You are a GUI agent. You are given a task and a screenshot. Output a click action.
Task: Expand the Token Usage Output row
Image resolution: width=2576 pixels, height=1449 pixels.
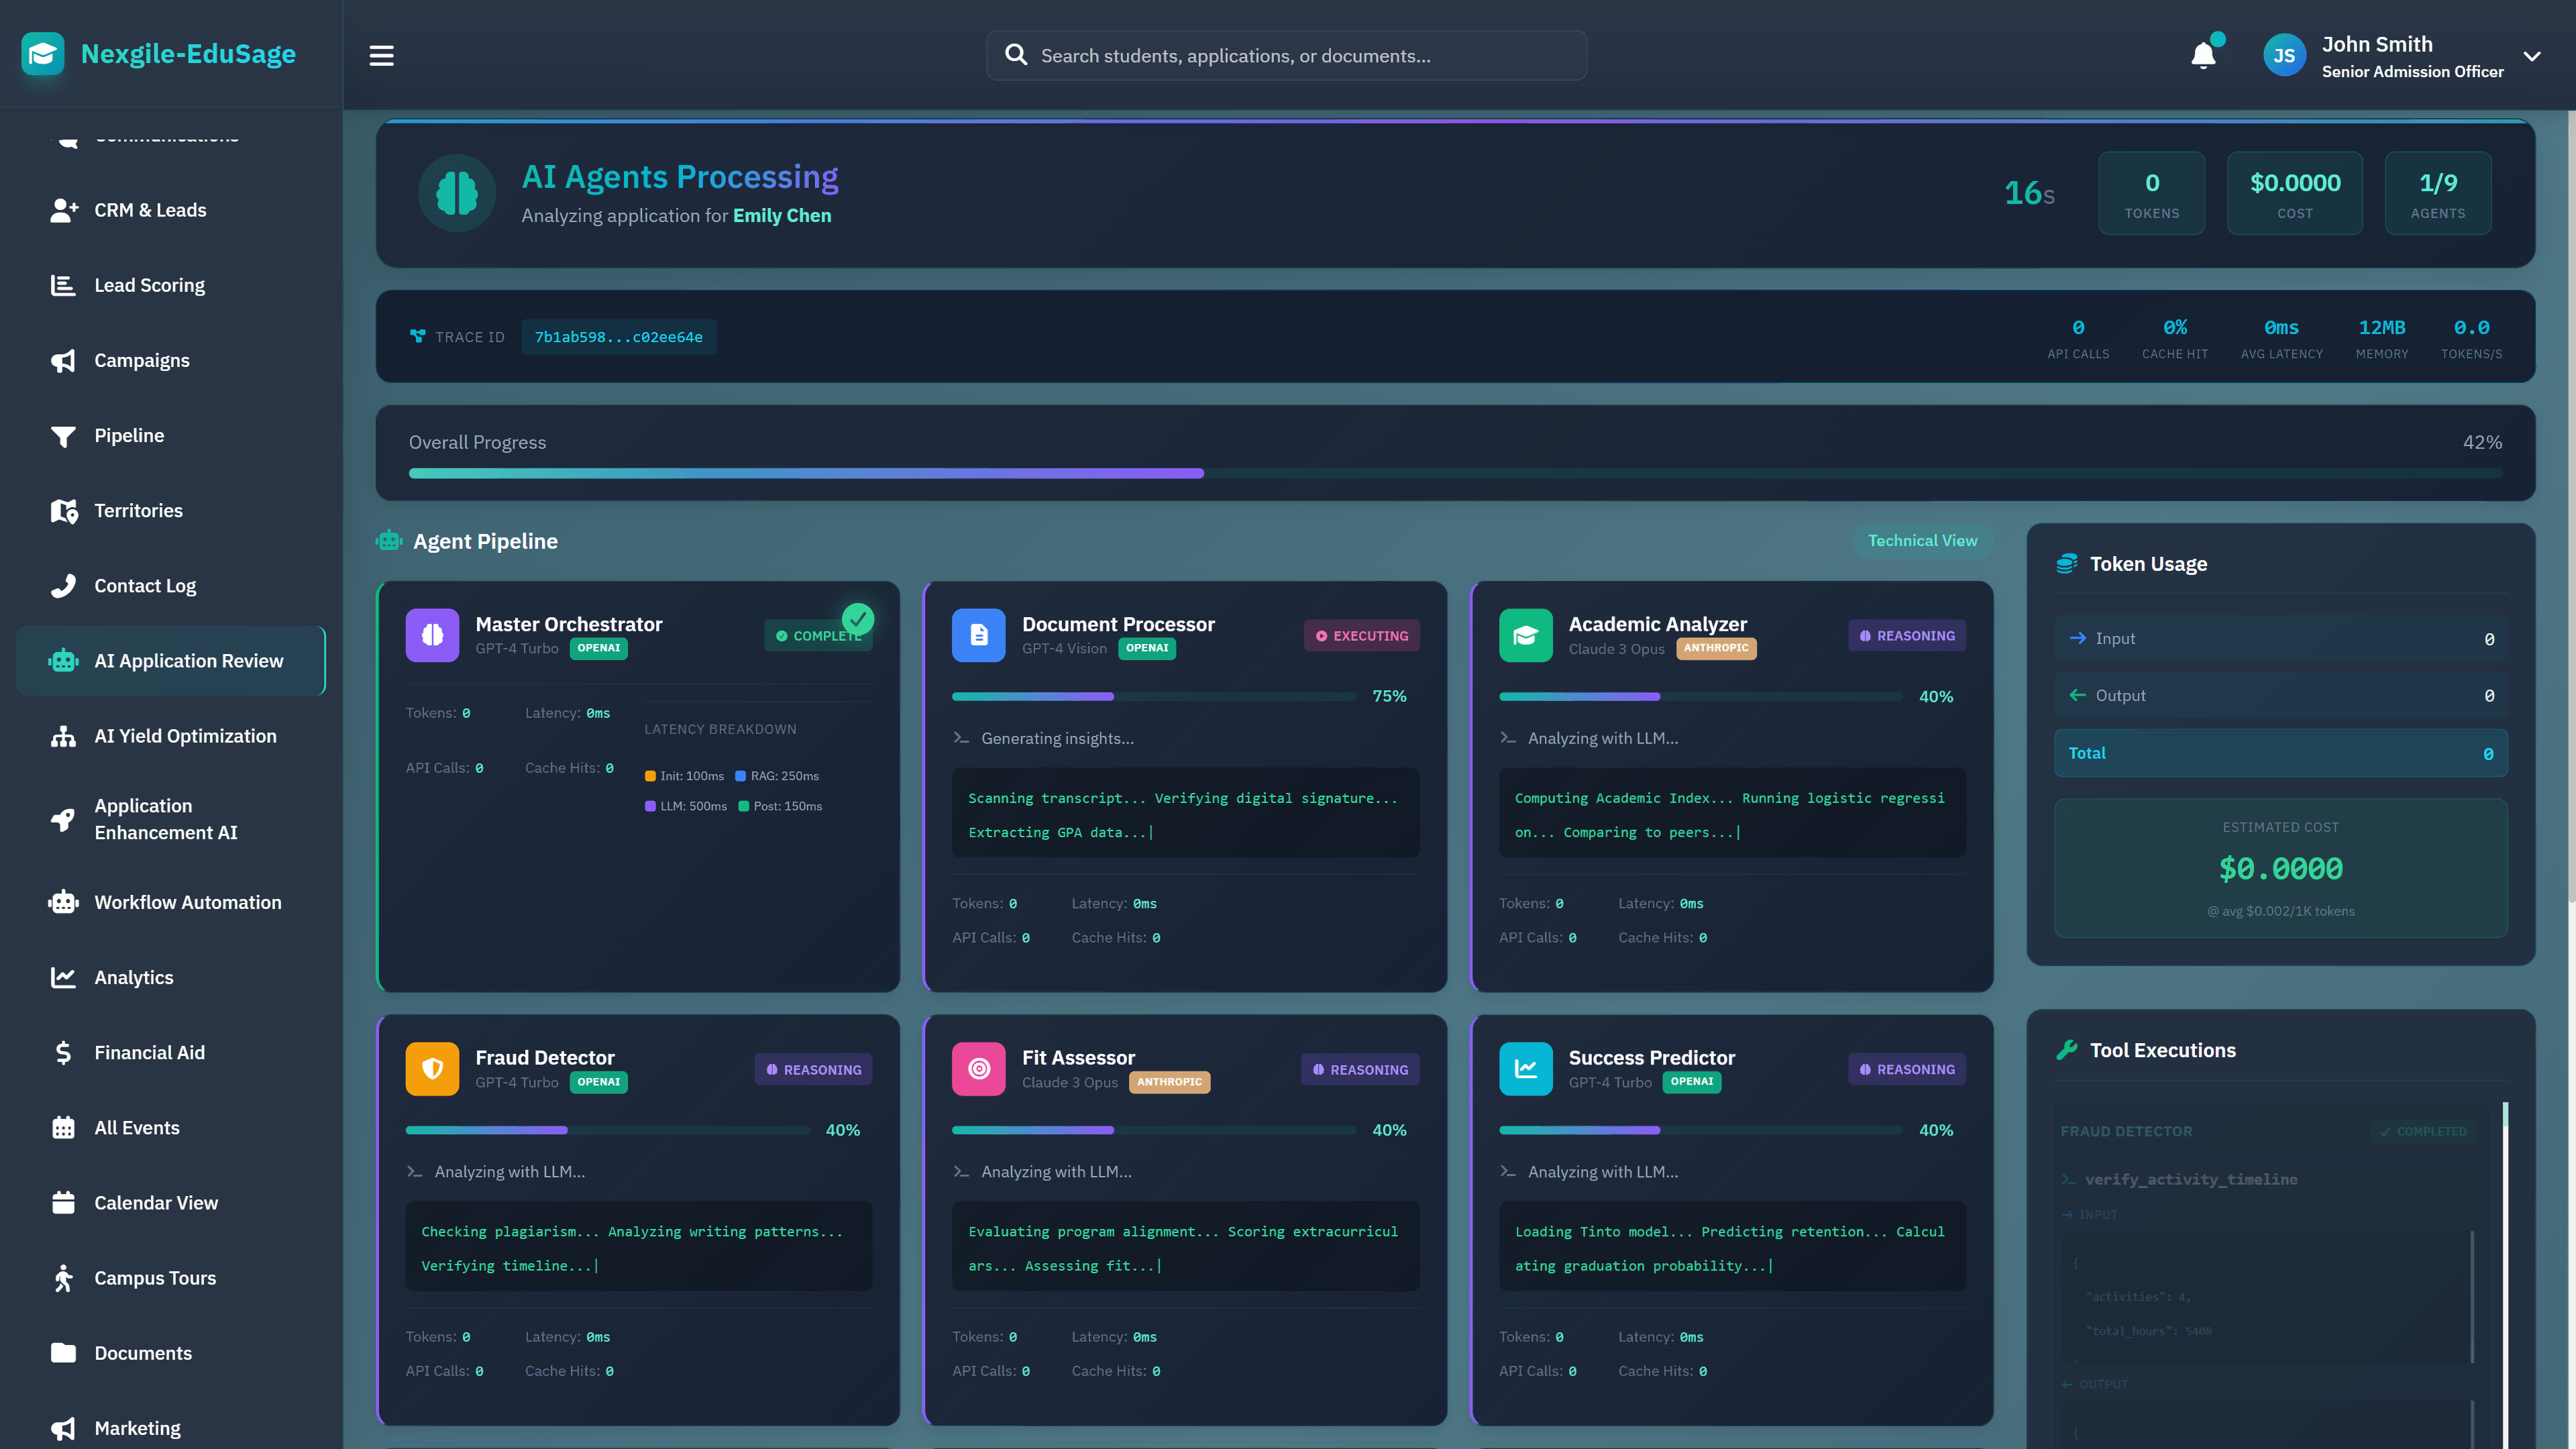coord(2280,695)
